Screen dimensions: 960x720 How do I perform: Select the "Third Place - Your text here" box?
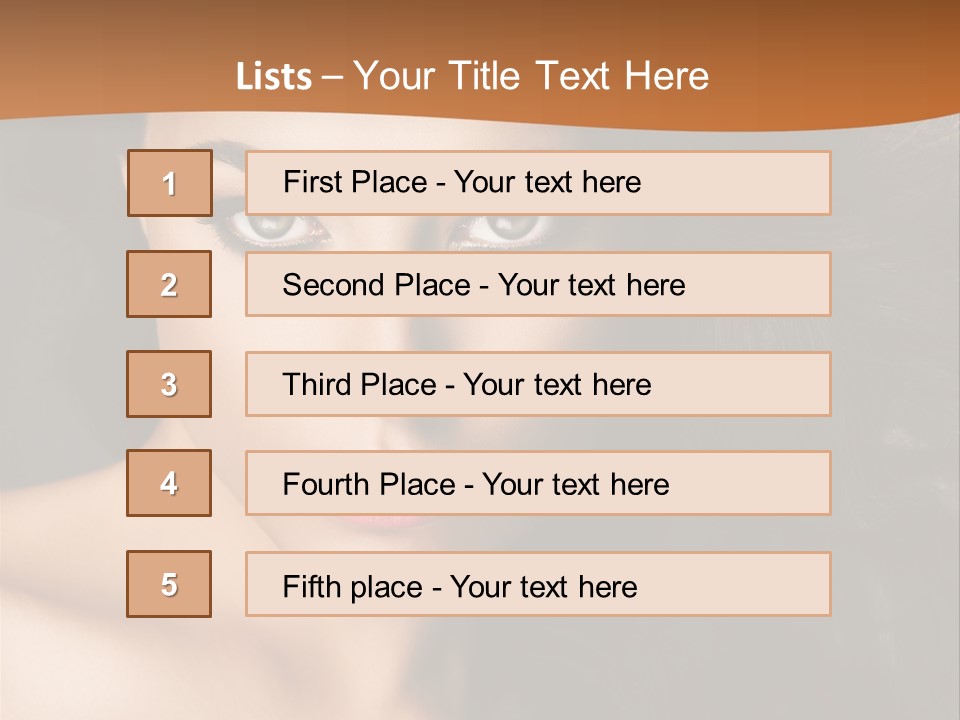pos(538,384)
